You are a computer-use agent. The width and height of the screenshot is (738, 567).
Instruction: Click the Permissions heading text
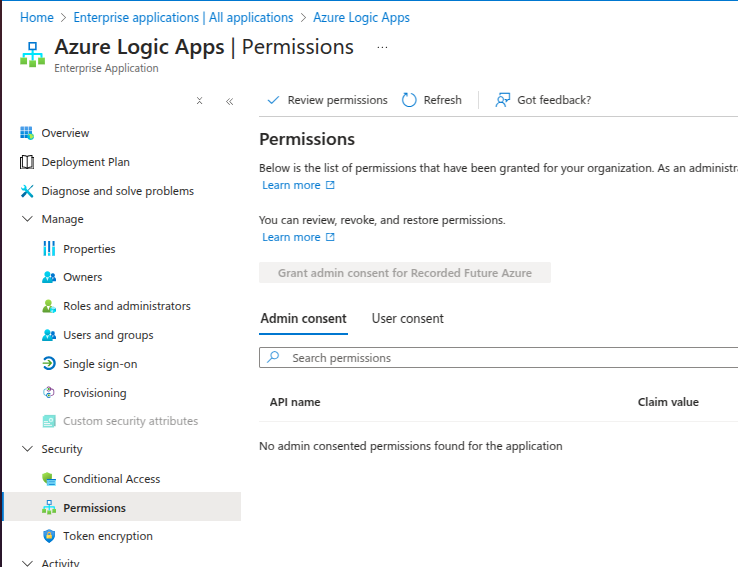pos(307,139)
